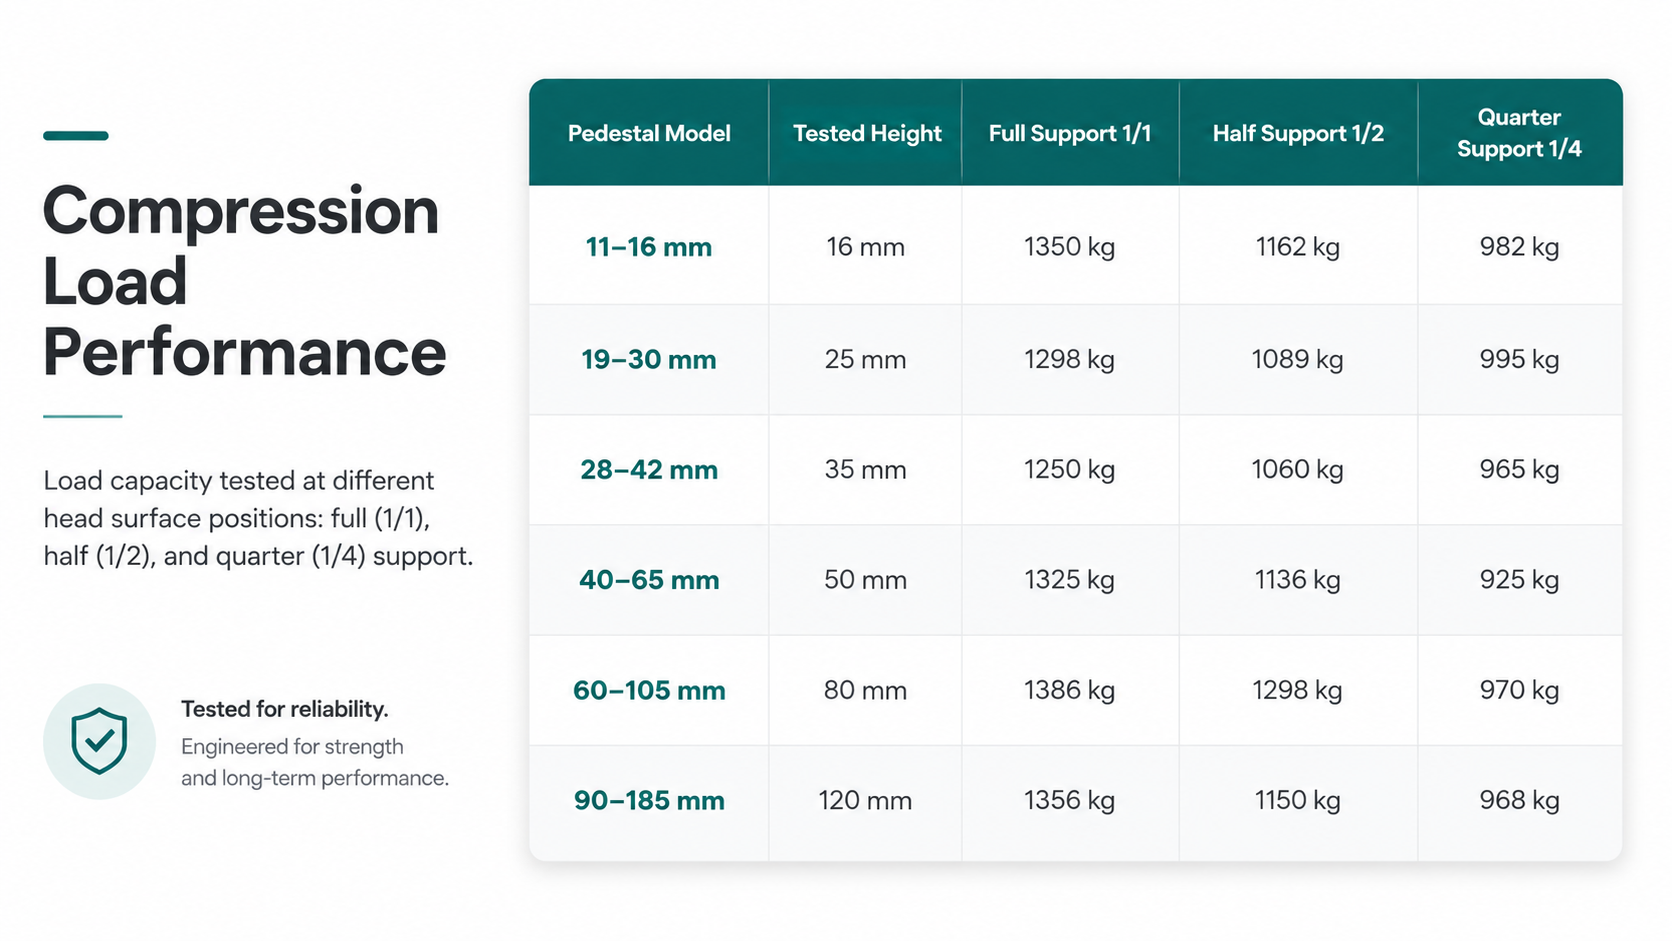Screen dimensions: 1672x941
Task: Click the '1350 kg' full support value
Action: tap(1069, 247)
